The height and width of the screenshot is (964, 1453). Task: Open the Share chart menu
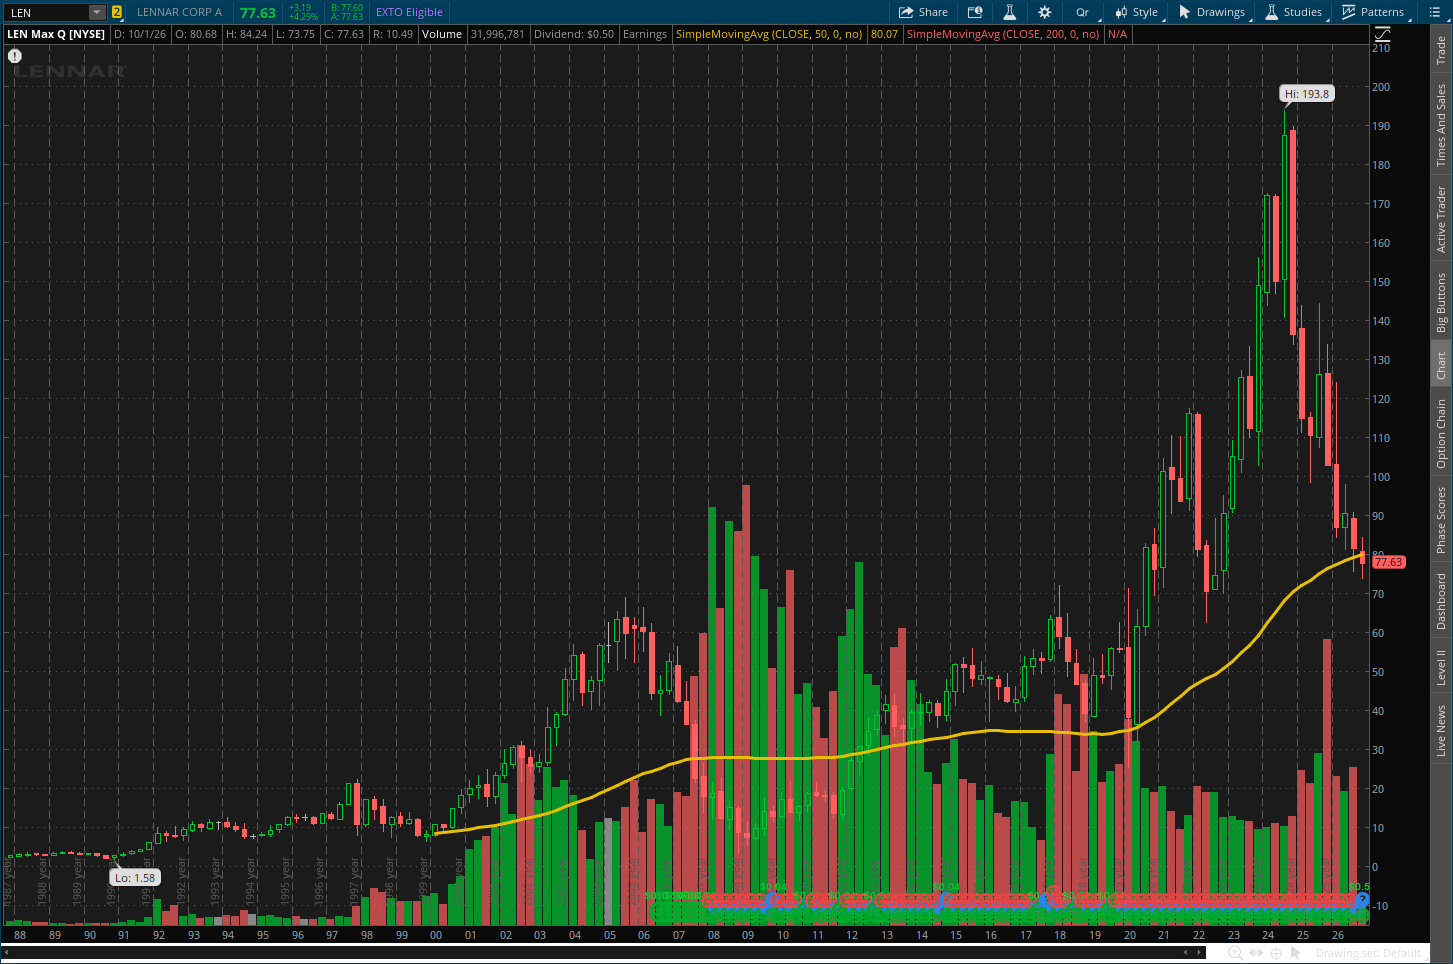923,12
